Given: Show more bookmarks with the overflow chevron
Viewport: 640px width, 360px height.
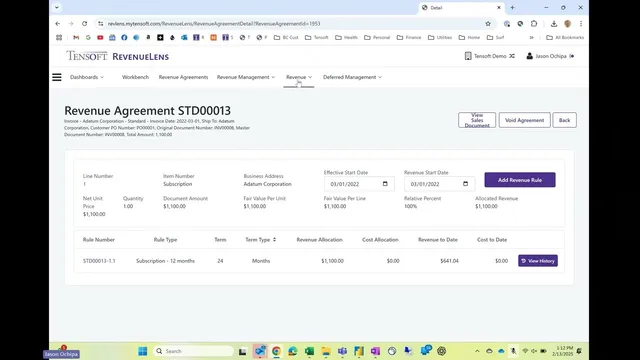Looking at the screenshot, I should click(531, 37).
